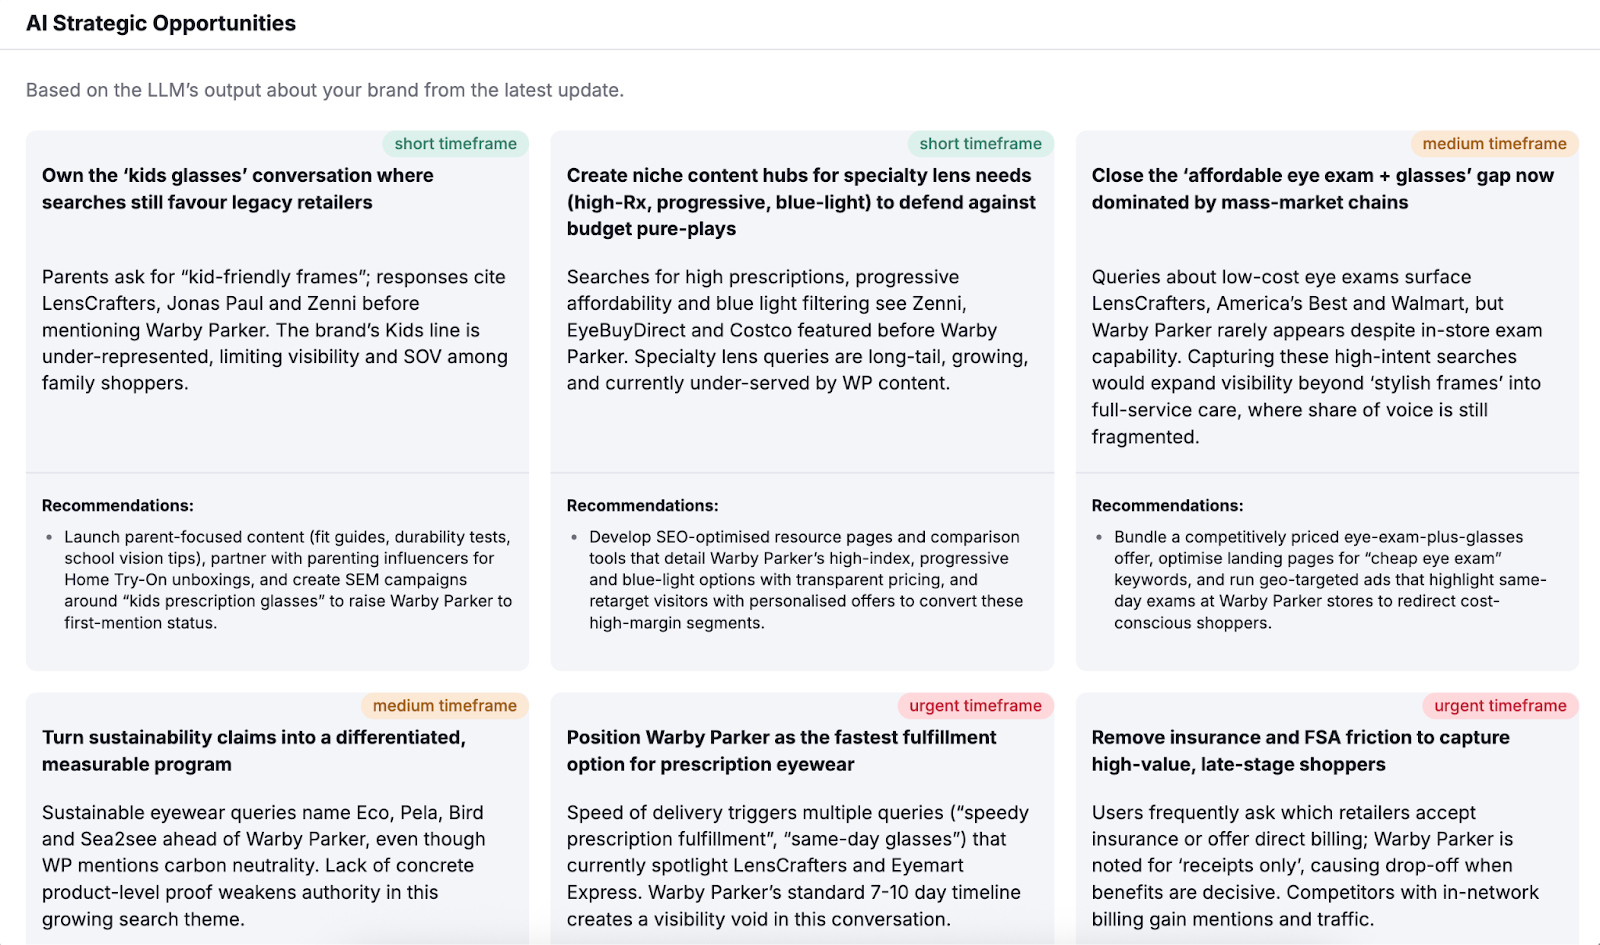Expand Recommendations on the kids glasses card
Viewport: 1600px width, 945px height.
(117, 505)
